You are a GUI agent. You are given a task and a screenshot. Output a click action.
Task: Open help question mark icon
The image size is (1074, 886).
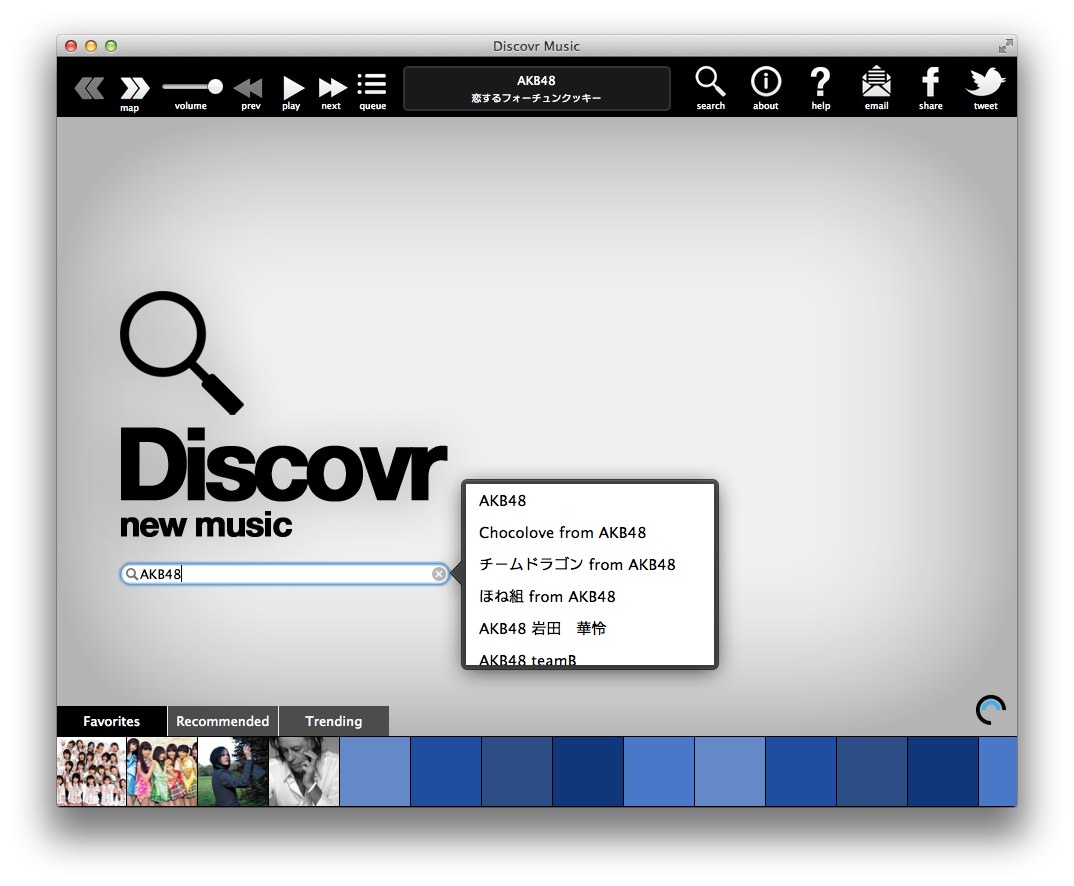point(820,81)
